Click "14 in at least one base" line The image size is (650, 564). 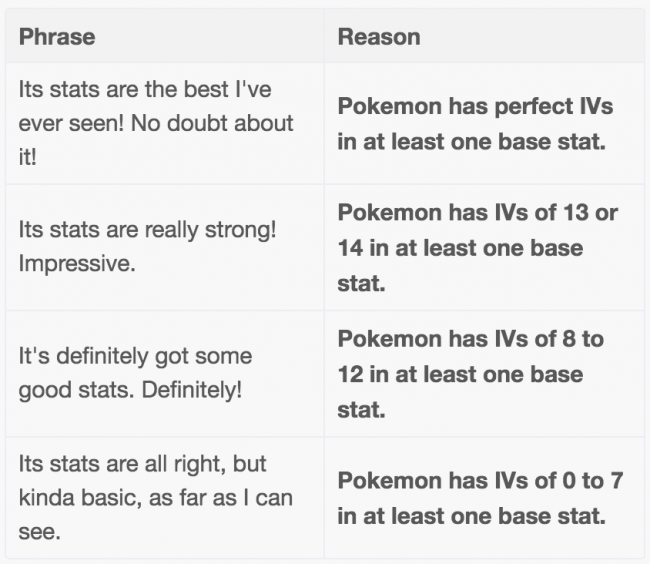click(460, 248)
